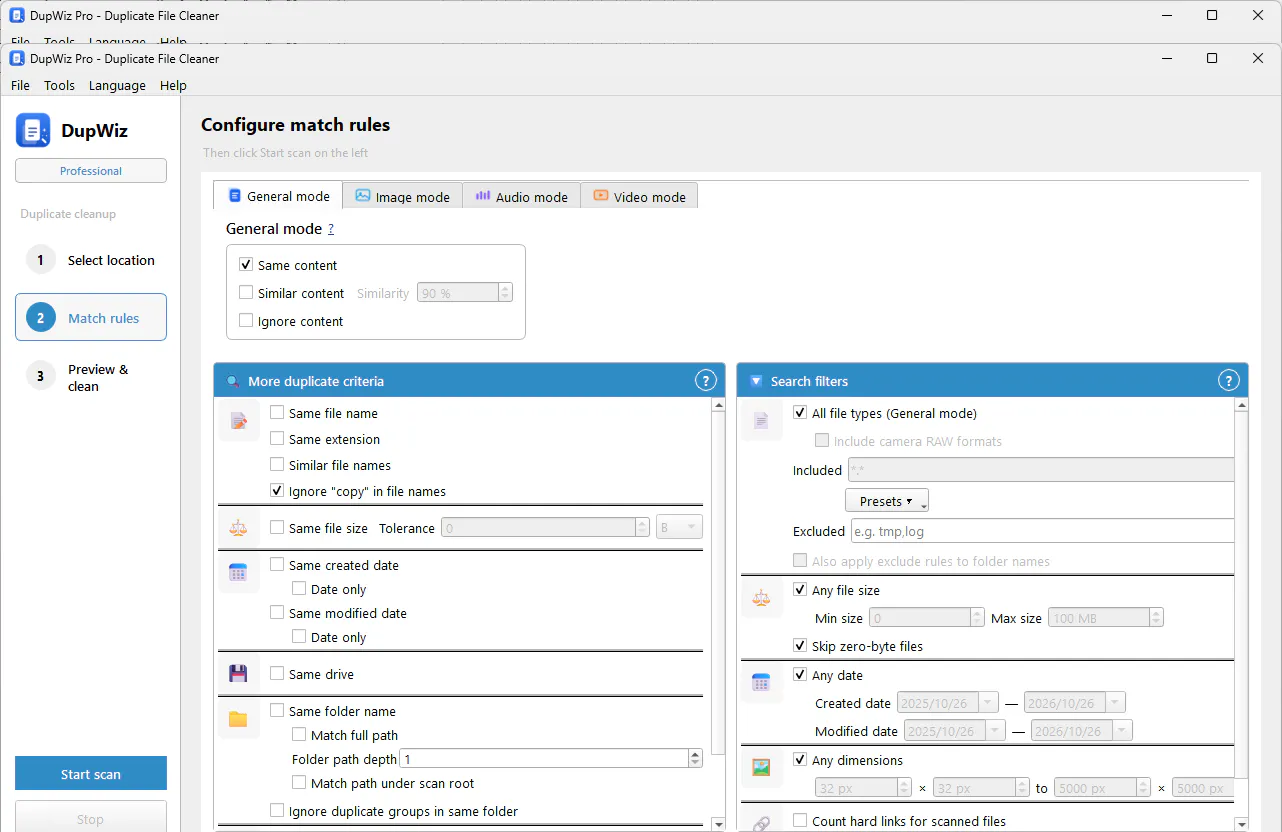Click the Search filters panel vertical scrollbar
Viewport: 1282px width, 832px height.
[1241, 615]
